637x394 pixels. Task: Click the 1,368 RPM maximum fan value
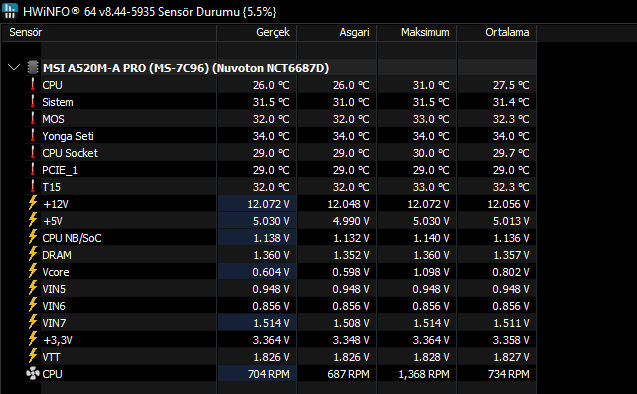pos(424,374)
